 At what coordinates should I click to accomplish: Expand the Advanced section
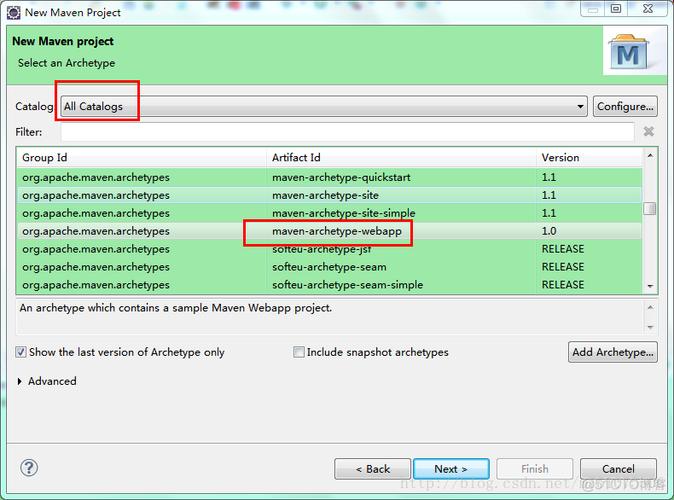(20, 381)
